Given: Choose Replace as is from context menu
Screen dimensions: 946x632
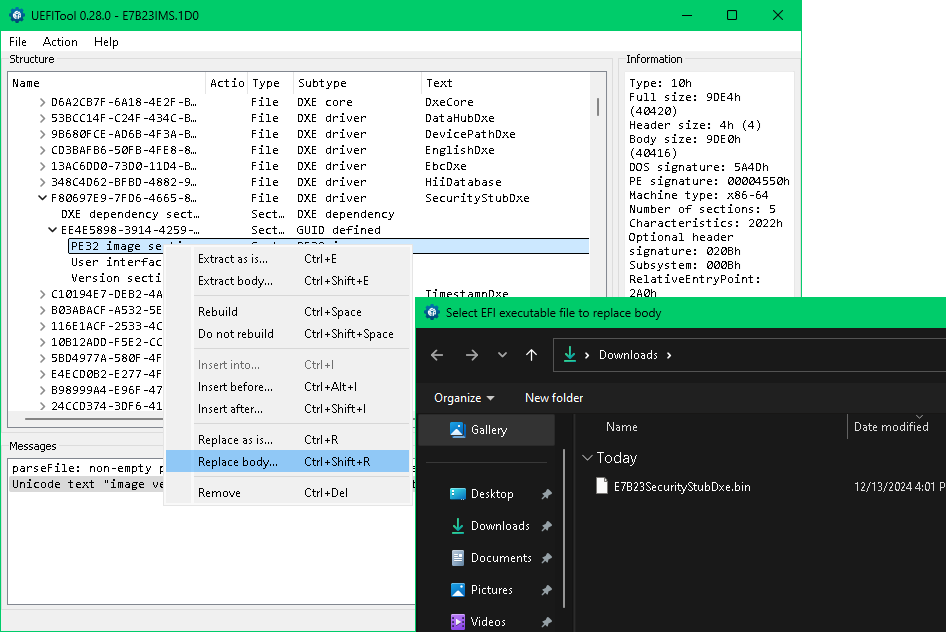Looking at the screenshot, I should [x=289, y=440].
